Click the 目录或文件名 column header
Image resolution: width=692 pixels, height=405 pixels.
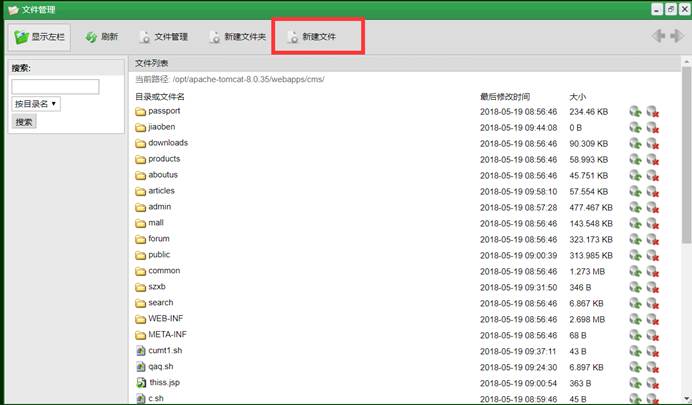point(160,97)
